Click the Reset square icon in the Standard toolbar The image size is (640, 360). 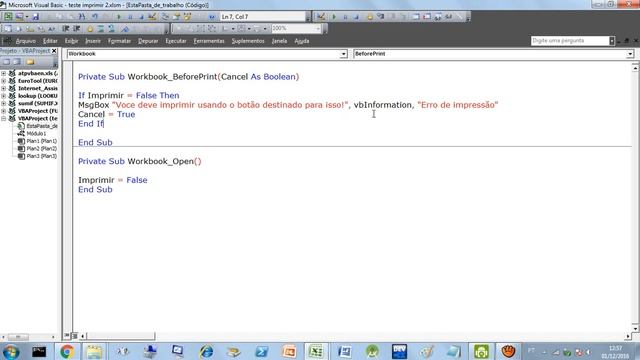tap(141, 17)
